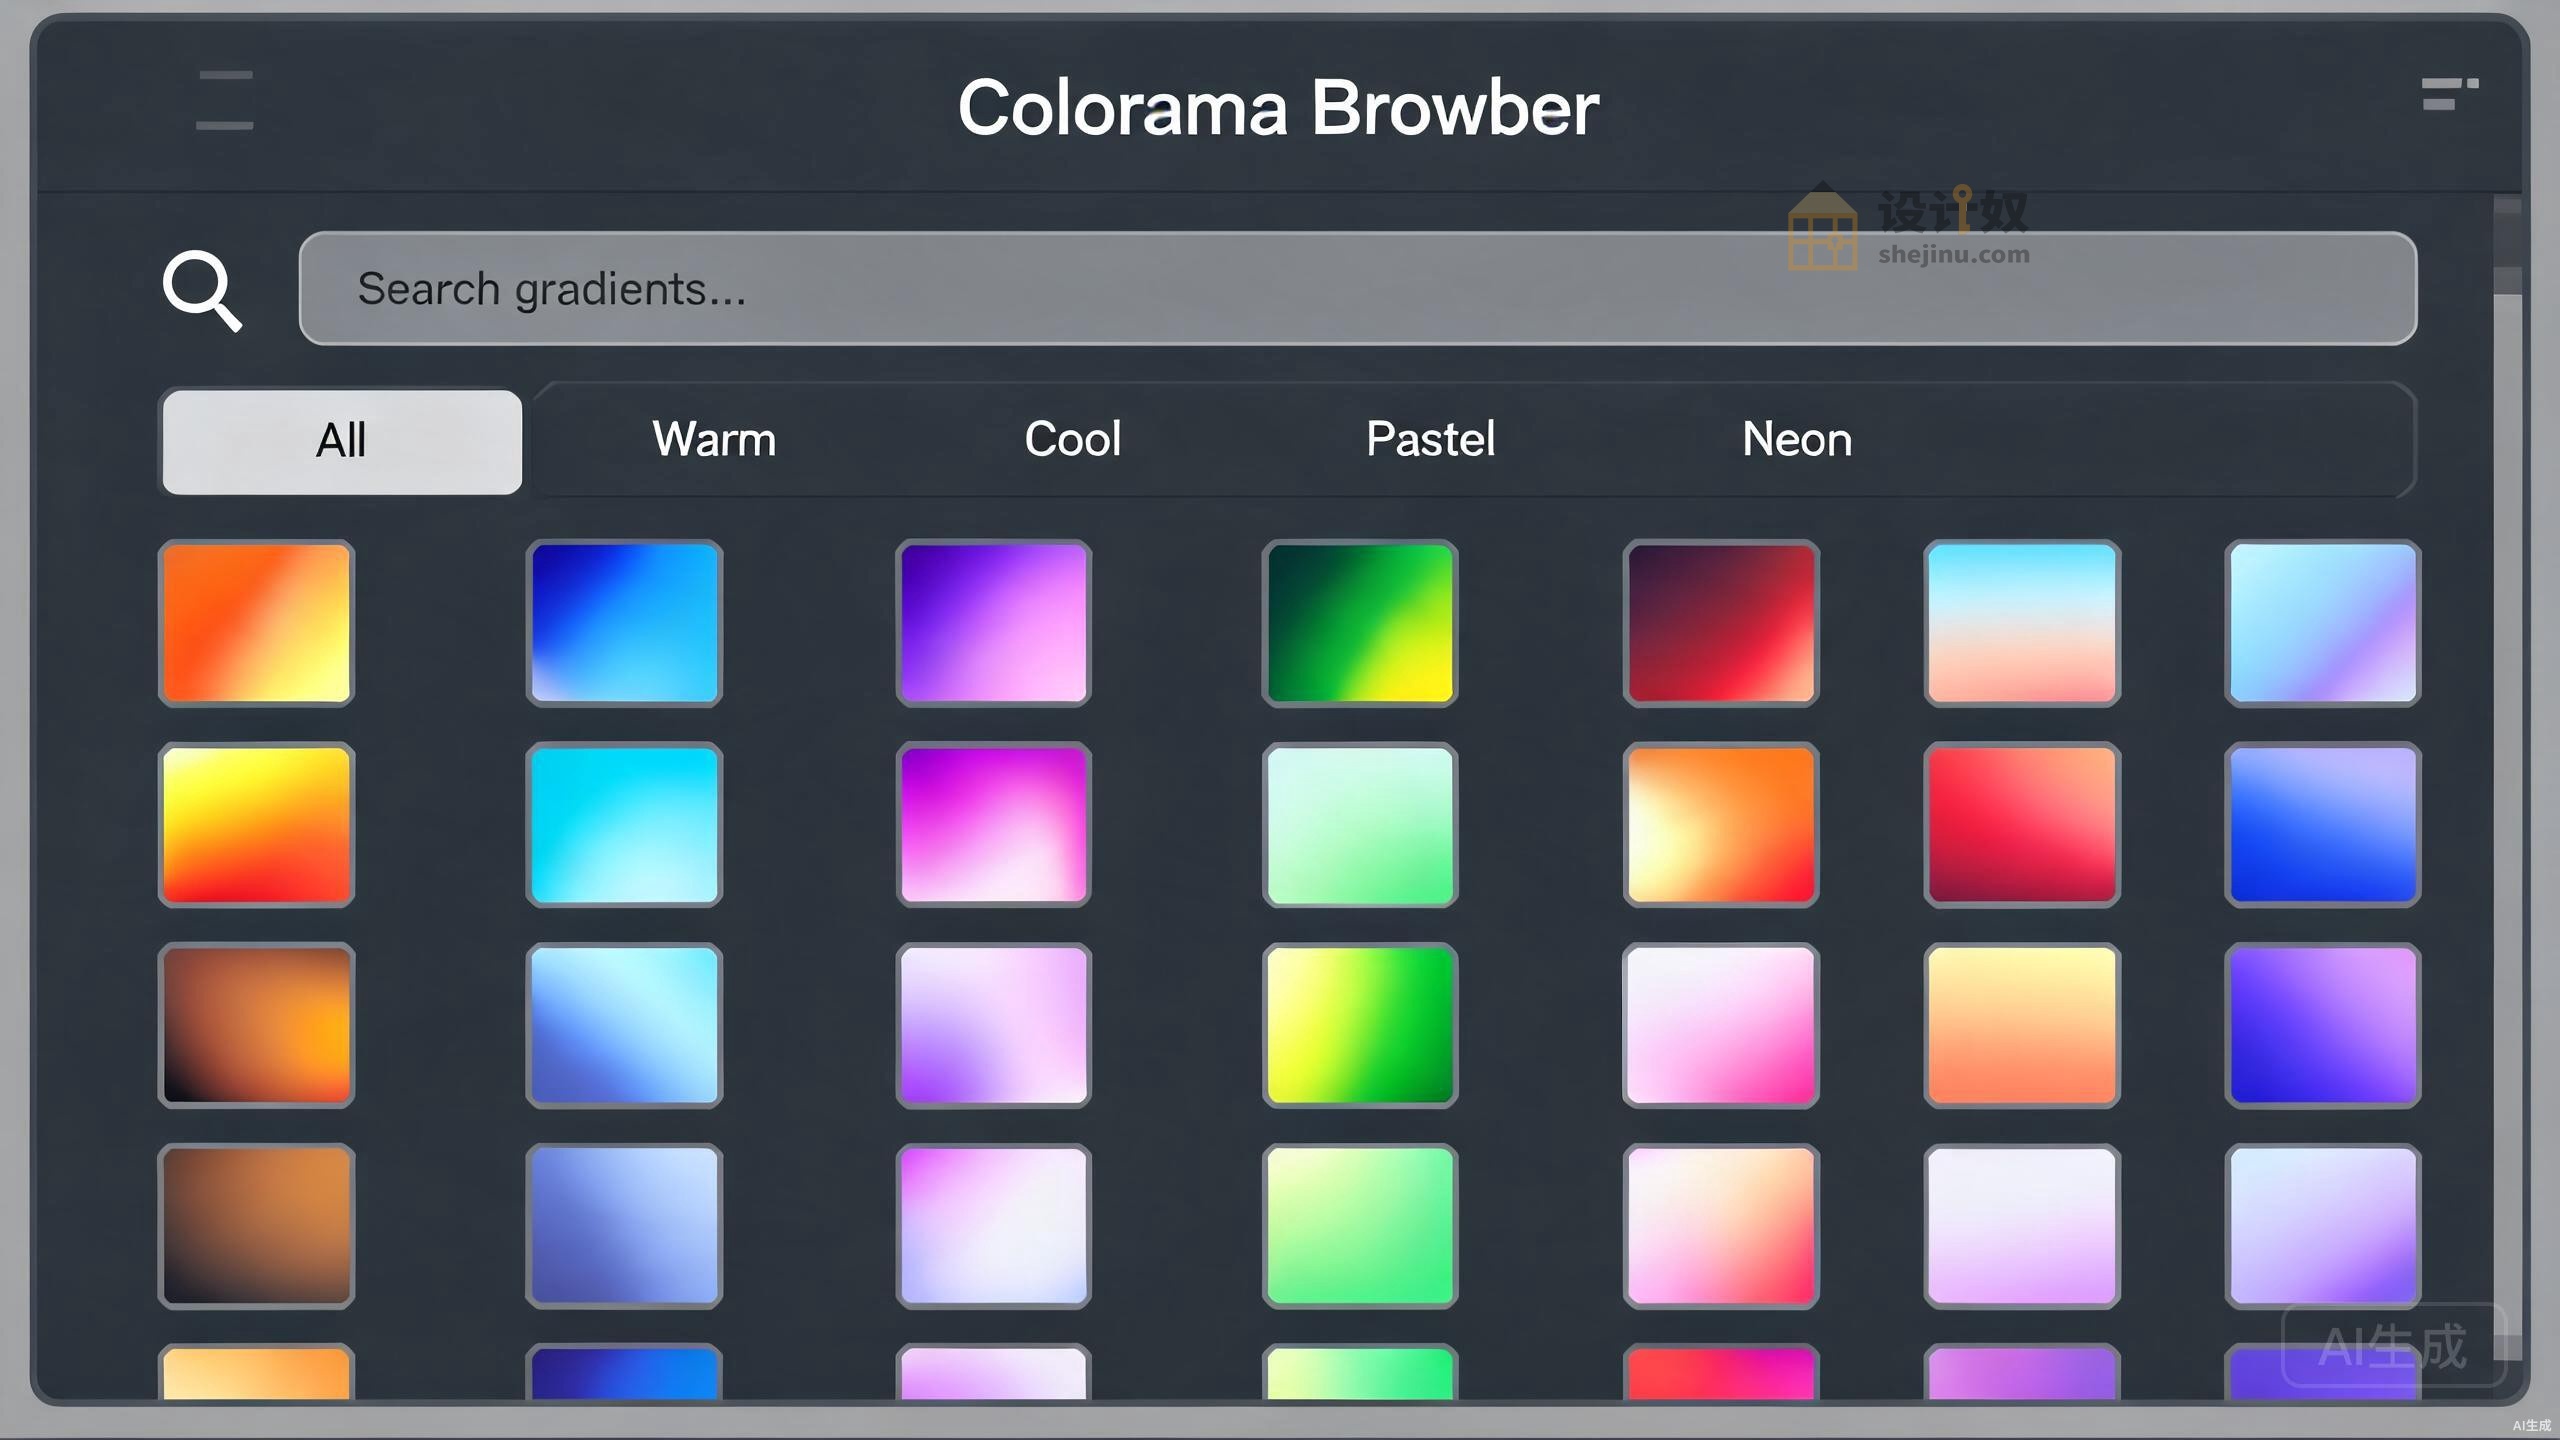The height and width of the screenshot is (1440, 2560).
Task: Open the sort/filter icon at top right
Action: 2449,94
